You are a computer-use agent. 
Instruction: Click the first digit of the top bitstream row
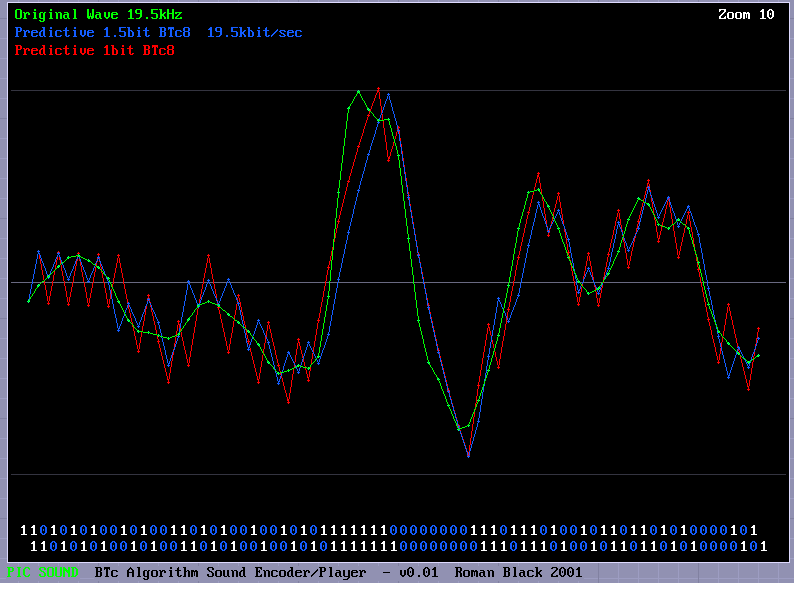coord(24,529)
